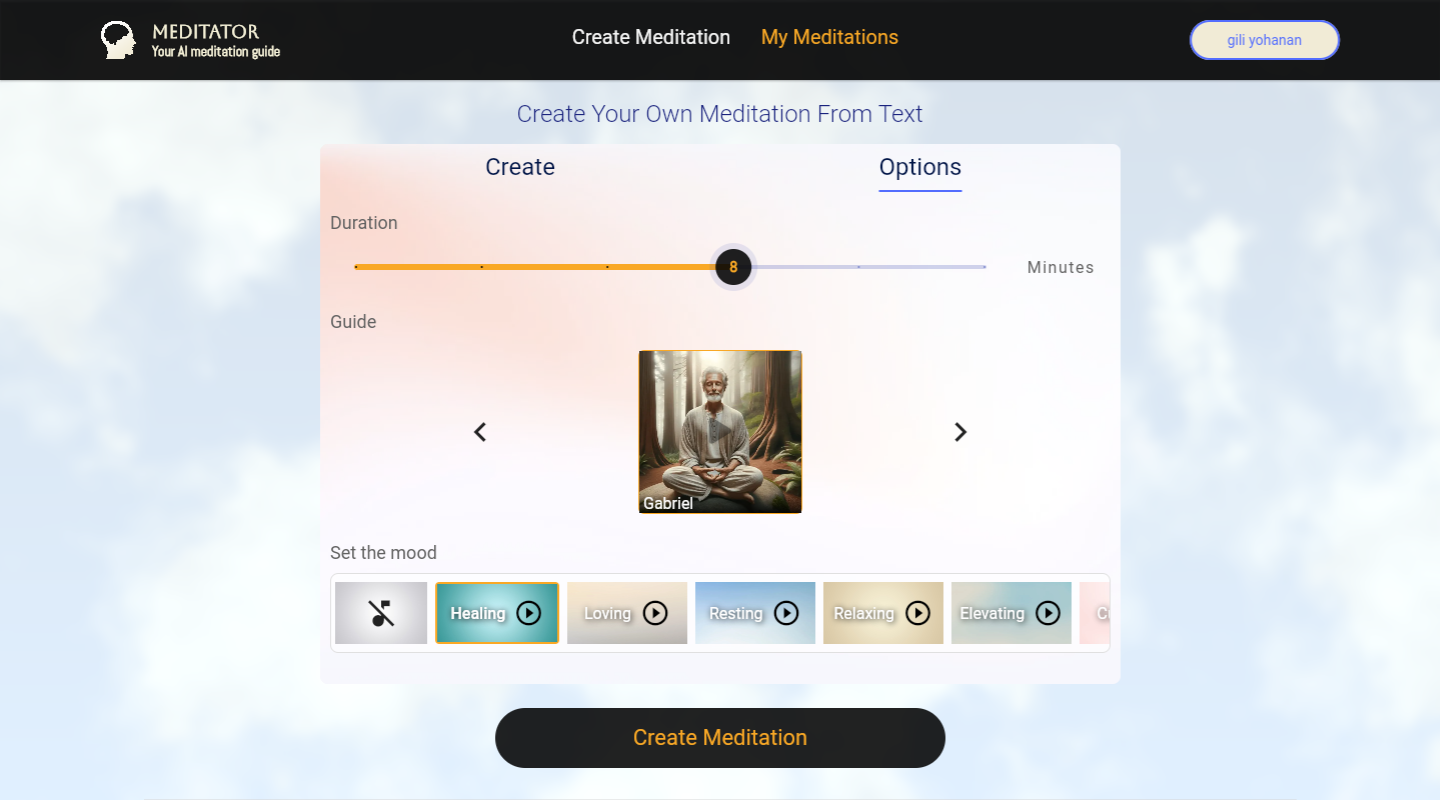Play the Elevating mood preview
This screenshot has height=800, width=1440.
pyautogui.click(x=1048, y=613)
